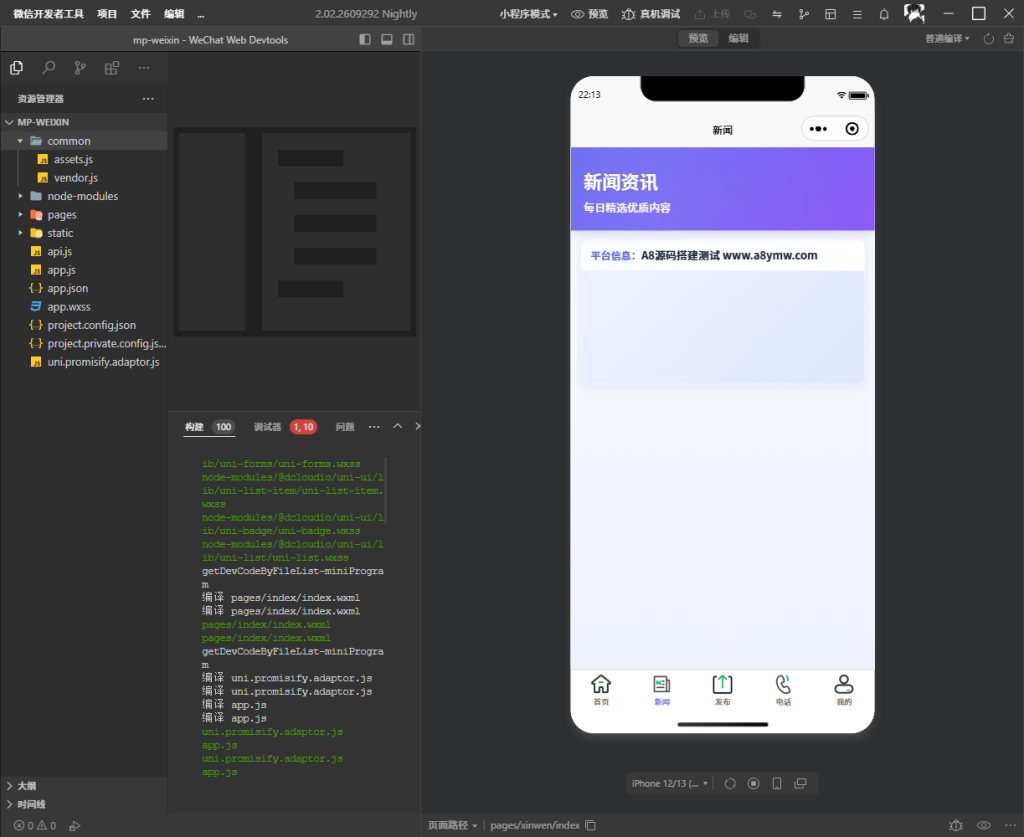The width and height of the screenshot is (1024, 837).
Task: Open the Extensions view icon
Action: pos(112,68)
